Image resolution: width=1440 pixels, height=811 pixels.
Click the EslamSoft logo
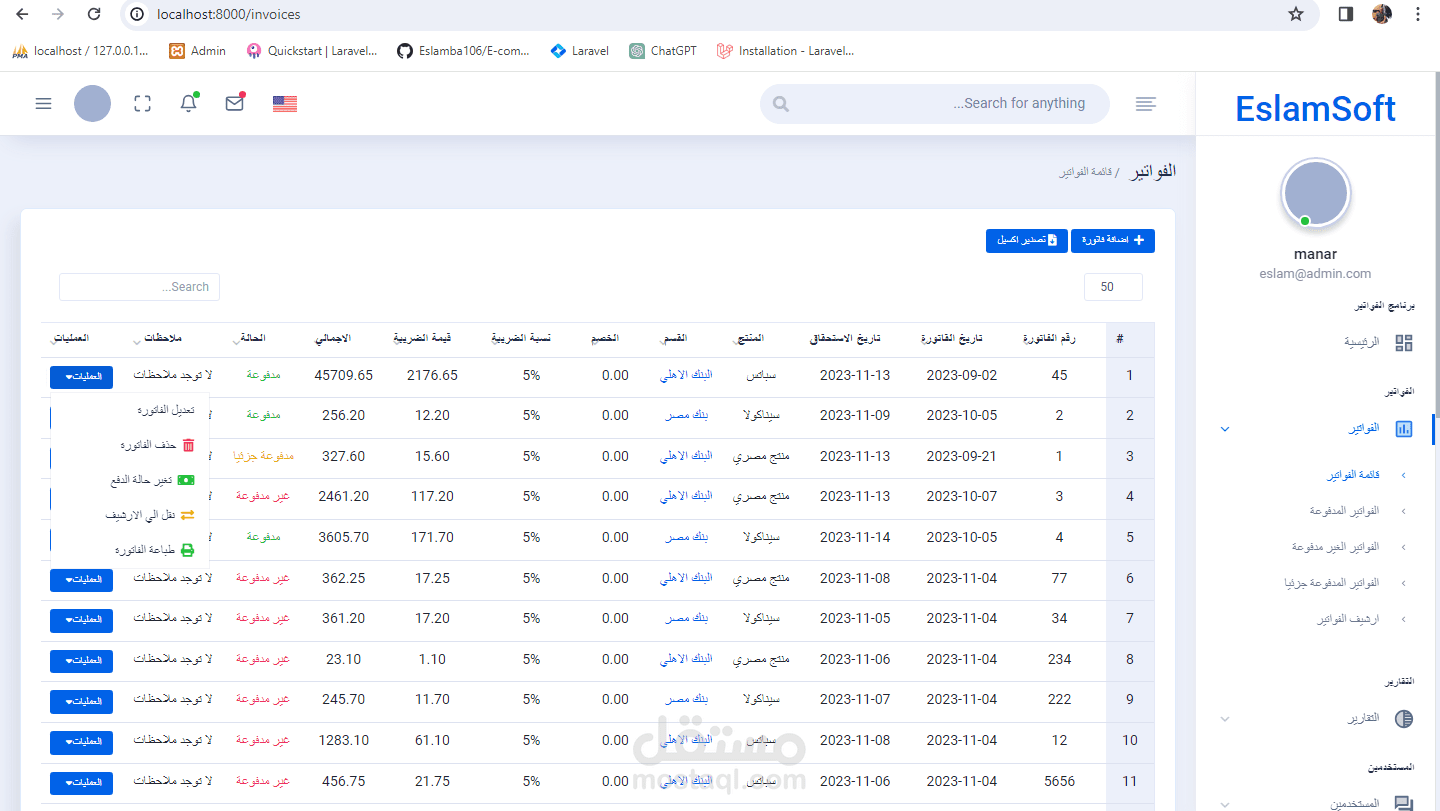[1316, 108]
